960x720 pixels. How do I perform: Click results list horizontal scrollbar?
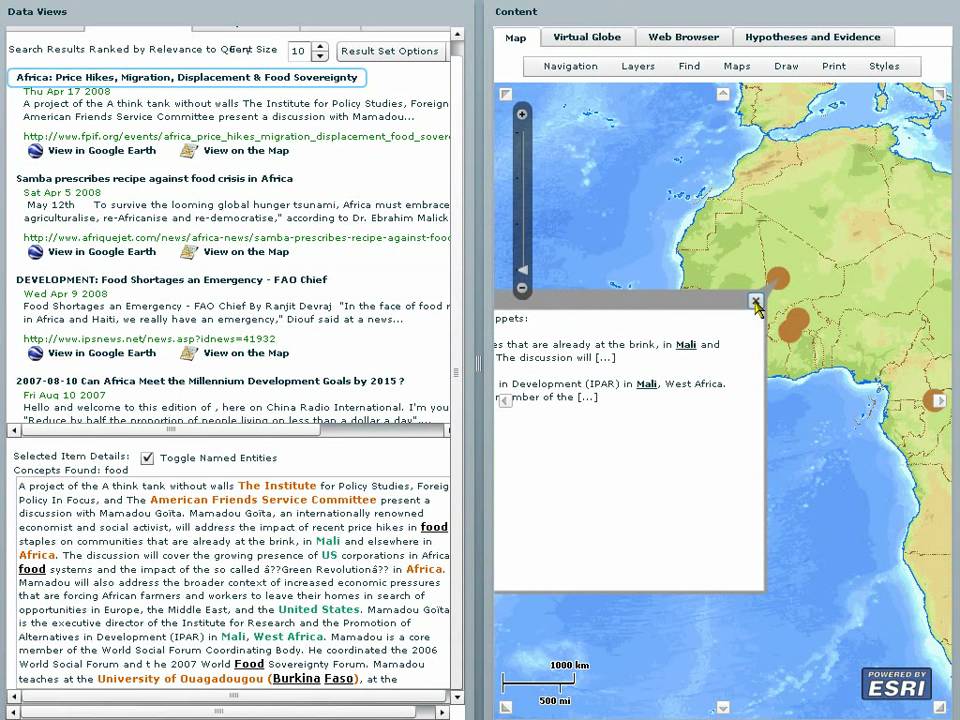(x=171, y=430)
